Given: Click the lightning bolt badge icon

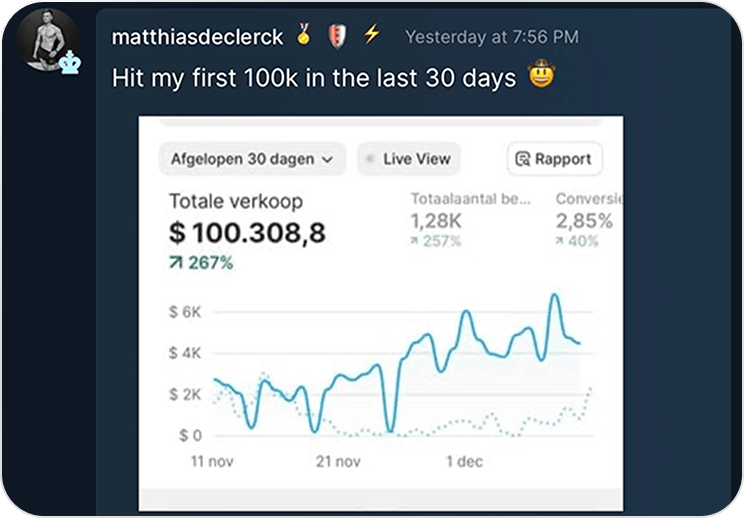Looking at the screenshot, I should pyautogui.click(x=371, y=36).
